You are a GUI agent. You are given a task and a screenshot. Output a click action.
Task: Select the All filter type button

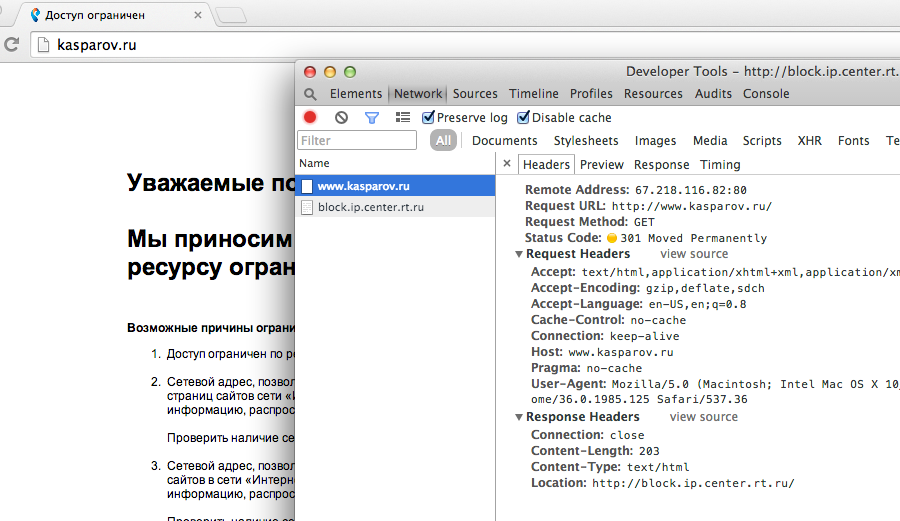coord(443,141)
